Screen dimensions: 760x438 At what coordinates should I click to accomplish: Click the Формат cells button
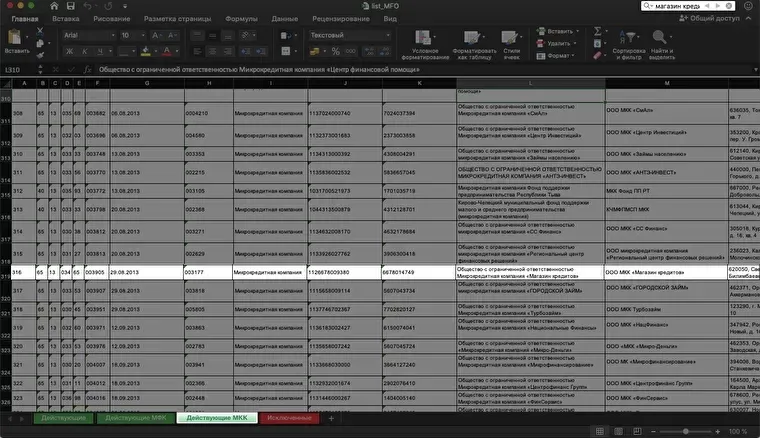[555, 56]
